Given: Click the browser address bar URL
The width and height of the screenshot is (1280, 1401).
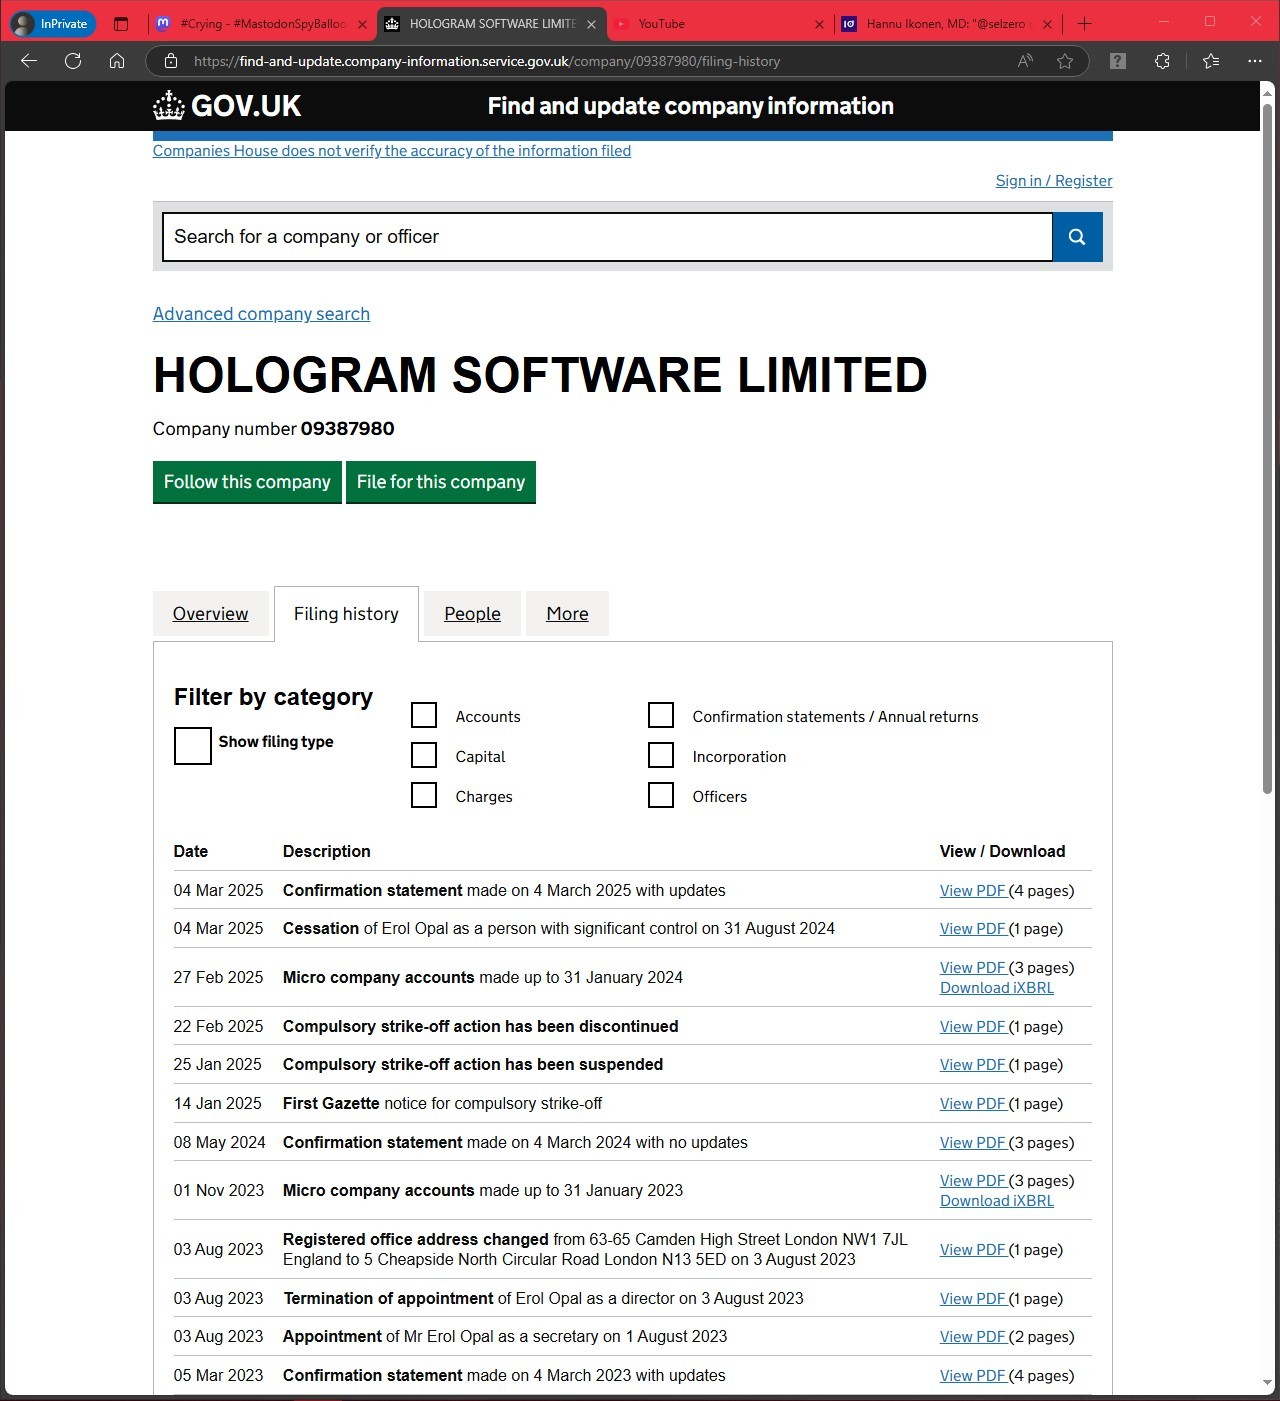Looking at the screenshot, I should [487, 61].
